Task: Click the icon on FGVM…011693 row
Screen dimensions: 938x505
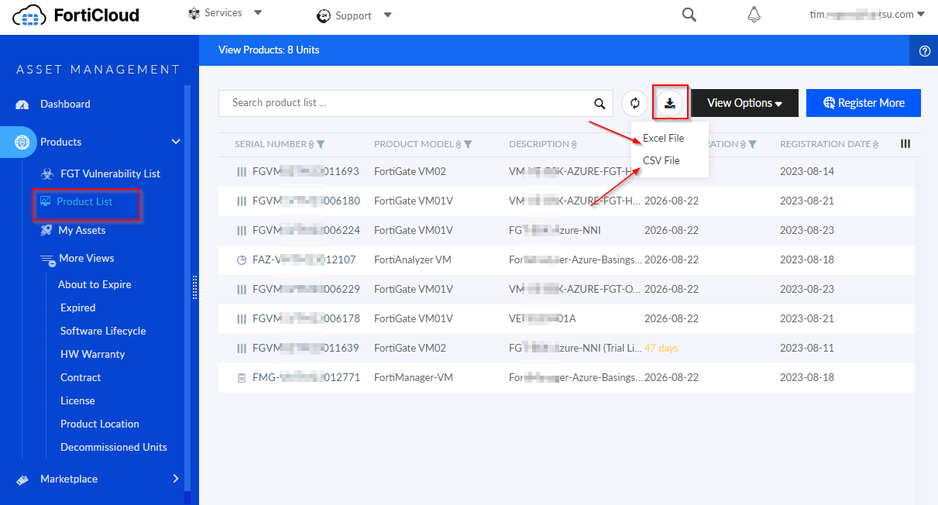Action: pyautogui.click(x=241, y=172)
